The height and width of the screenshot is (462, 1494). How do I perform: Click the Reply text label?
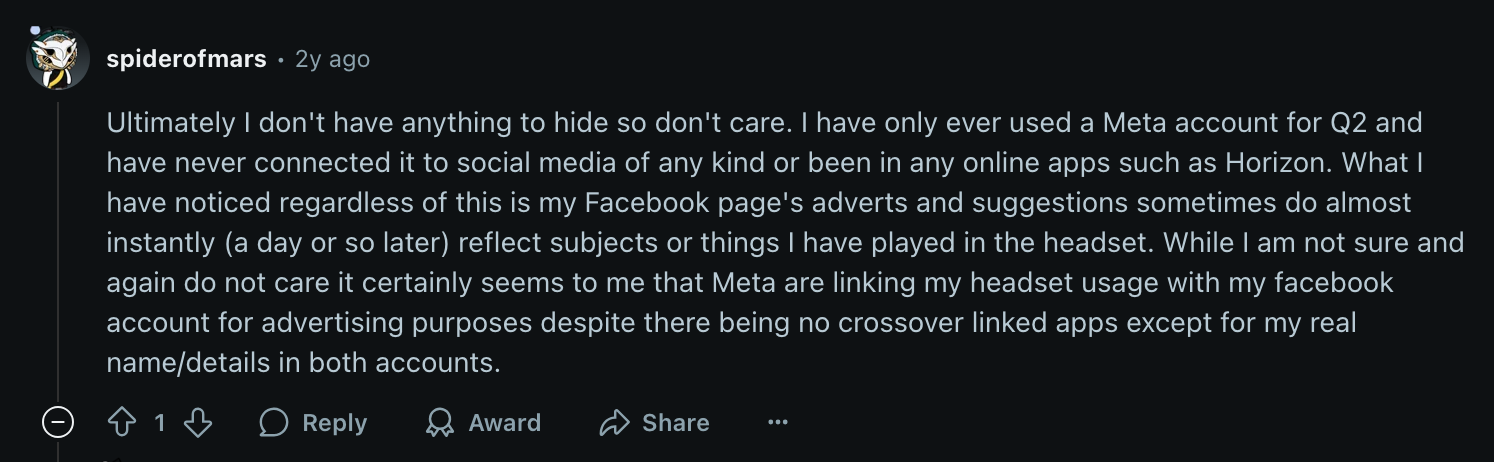(334, 423)
